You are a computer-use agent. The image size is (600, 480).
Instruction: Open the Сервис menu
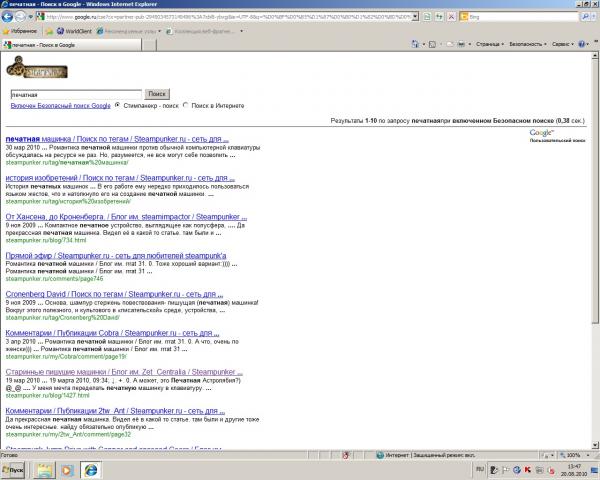(562, 44)
